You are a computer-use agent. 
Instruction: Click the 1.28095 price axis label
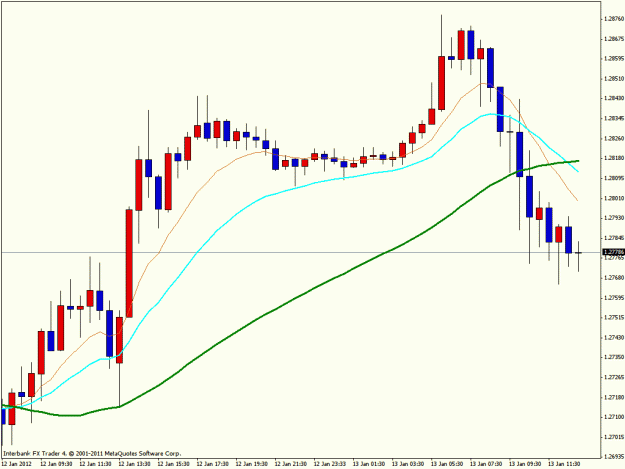click(x=614, y=178)
